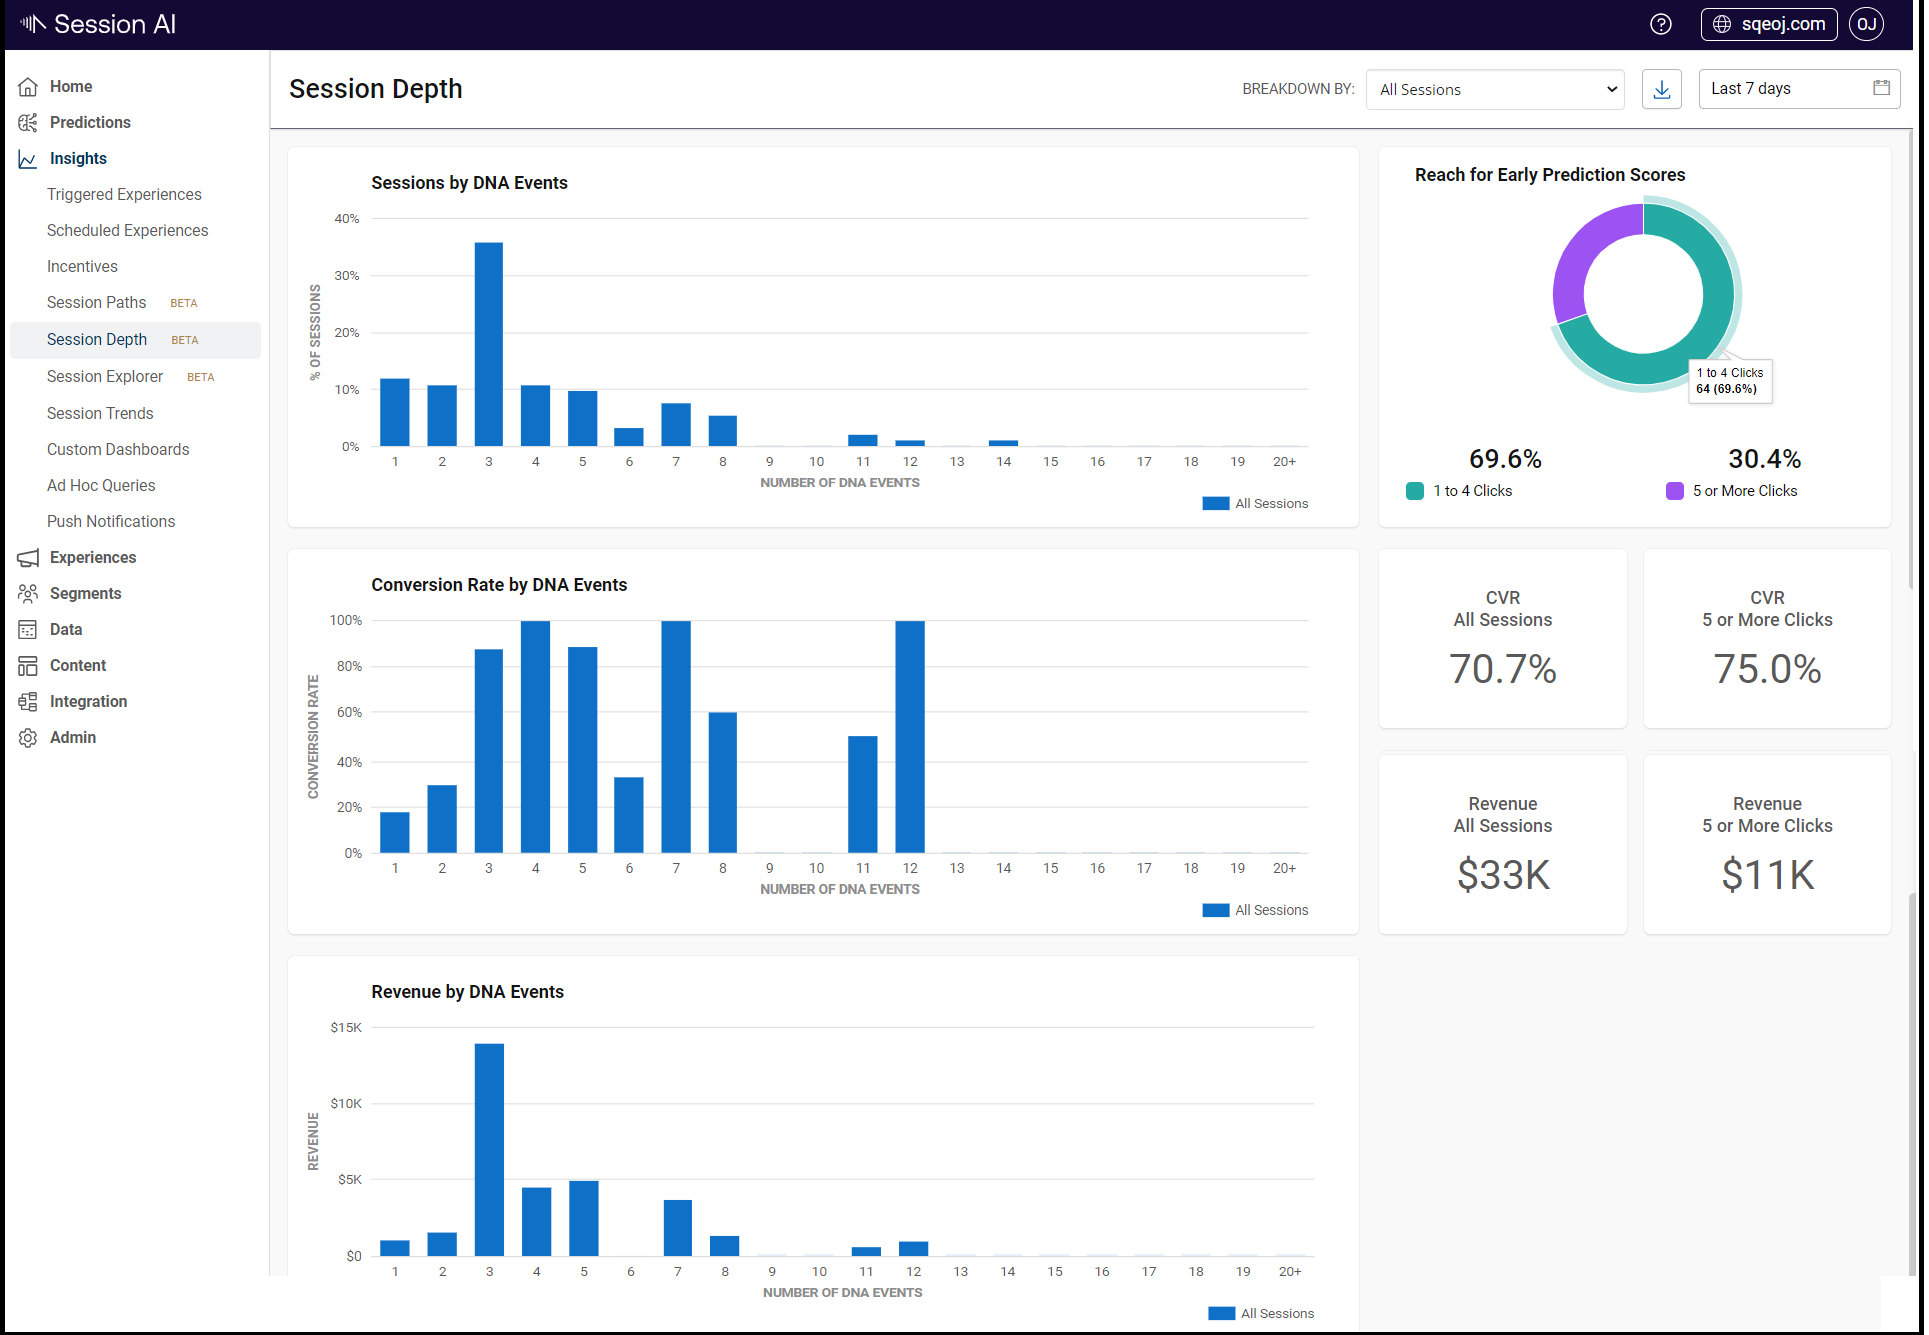Click the teal 1 to 4 Clicks legend swatch
Image resolution: width=1929 pixels, height=1335 pixels.
1415,491
